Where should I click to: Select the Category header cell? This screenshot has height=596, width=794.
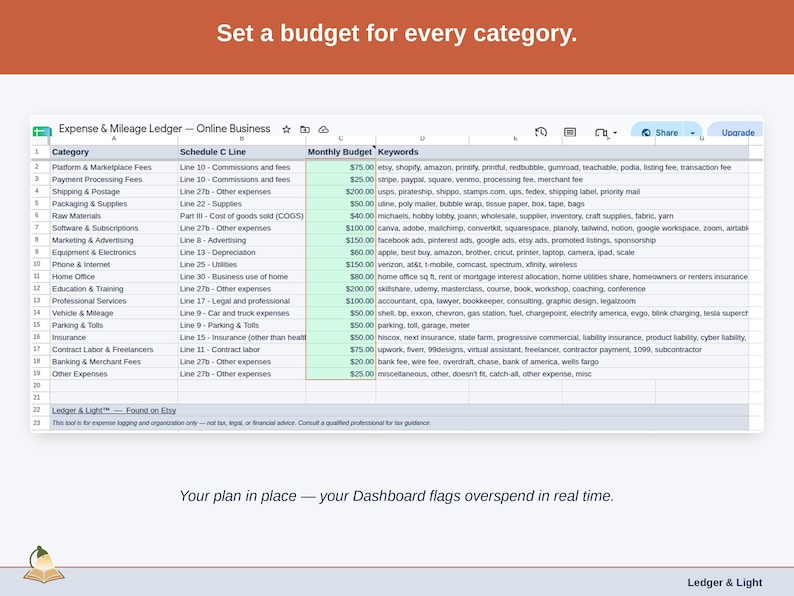(x=114, y=152)
